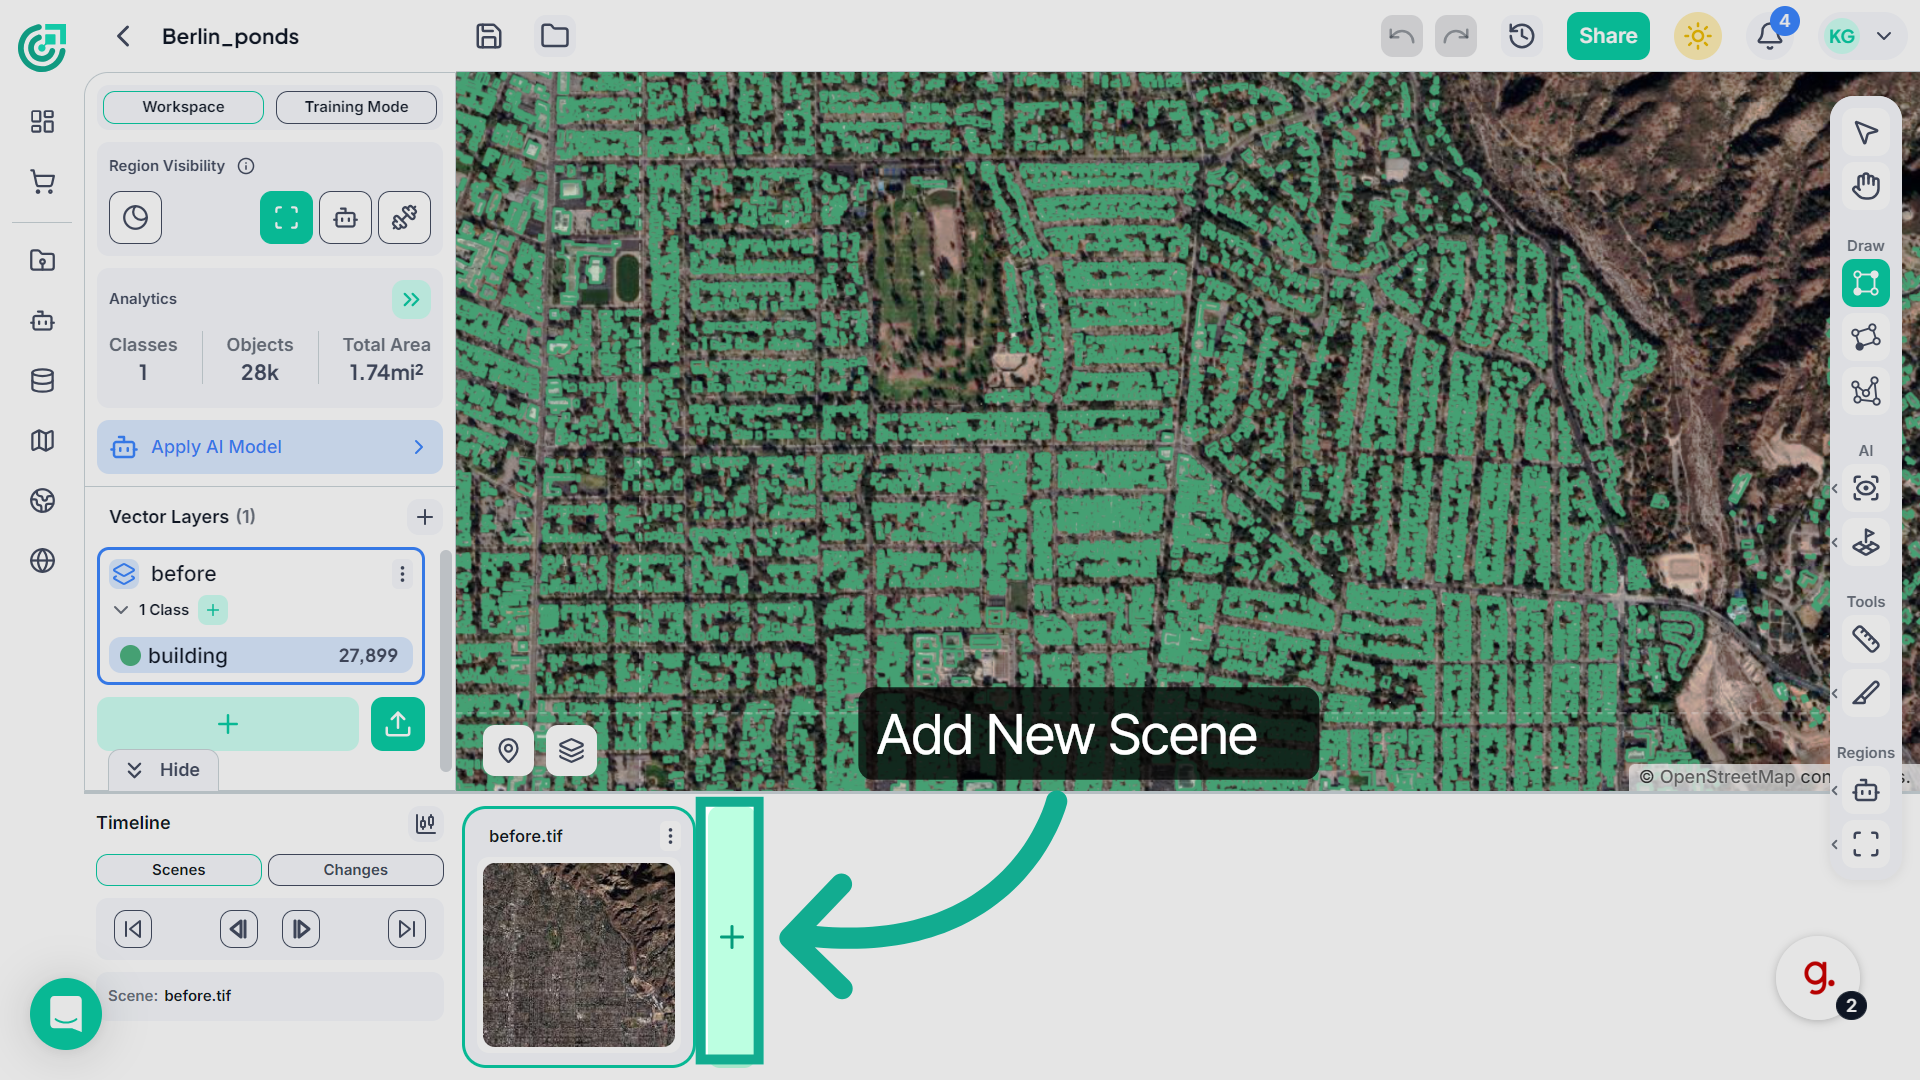
Task: Step to the previous scene
Action: click(239, 929)
